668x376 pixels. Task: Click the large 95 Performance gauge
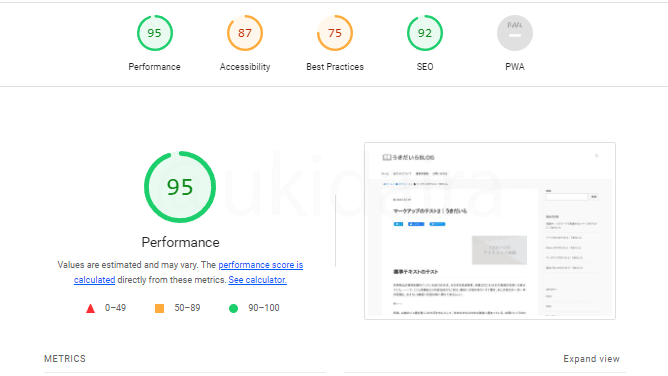180,187
